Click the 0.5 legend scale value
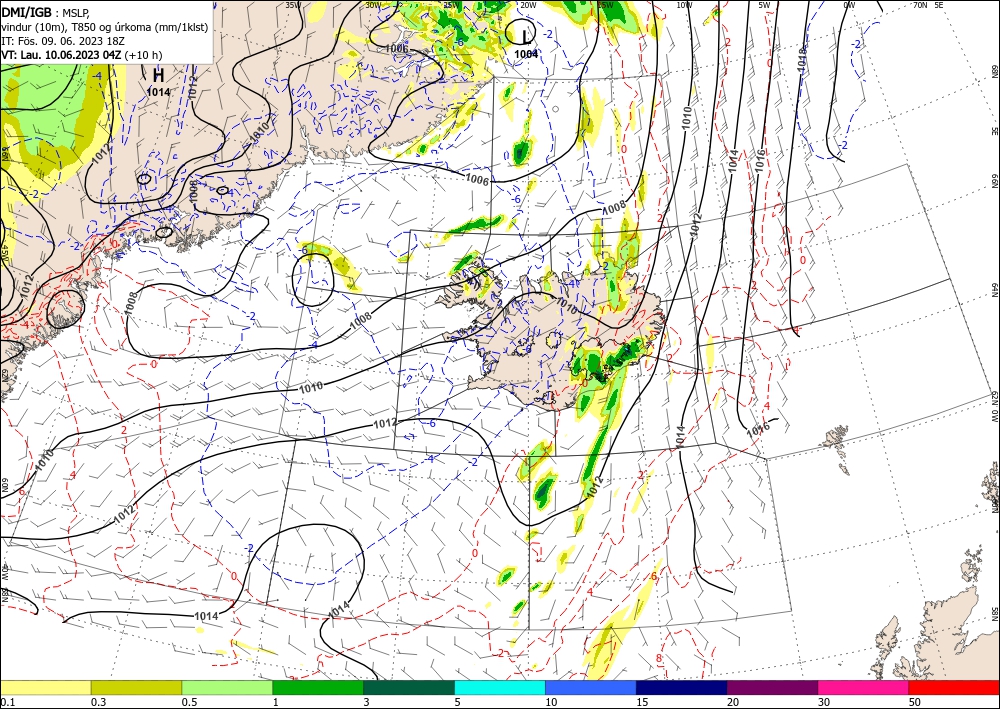Viewport: 1000px width, 709px height. click(x=189, y=702)
